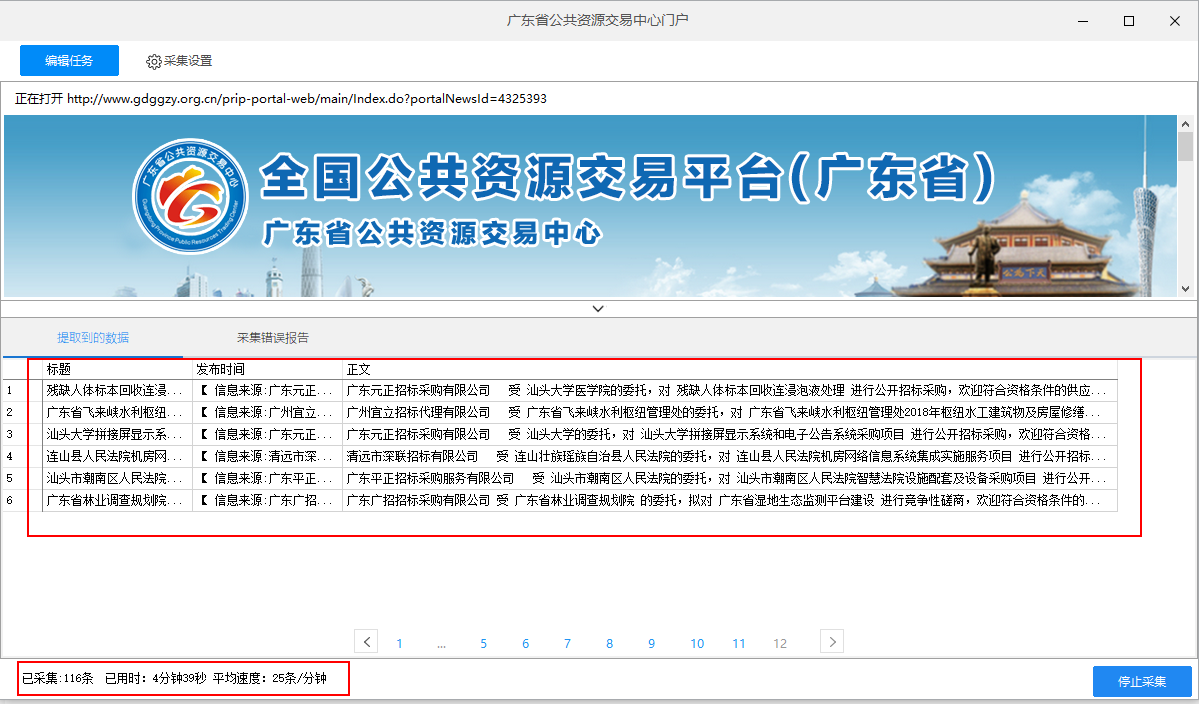Click the 发布时间 column header
Screen dimensions: 1199x704
point(268,369)
